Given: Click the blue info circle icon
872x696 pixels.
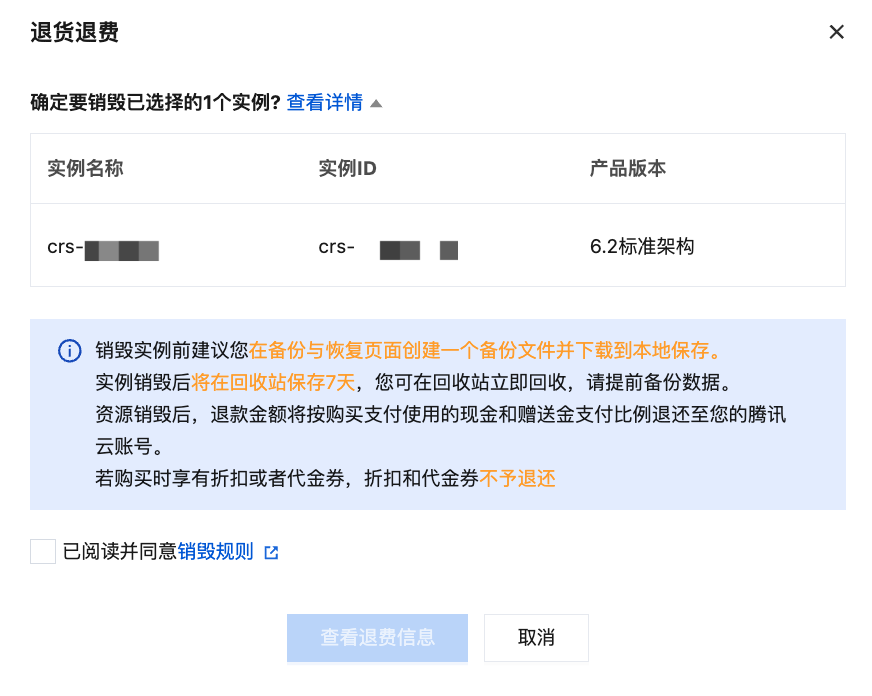Looking at the screenshot, I should 69,350.
